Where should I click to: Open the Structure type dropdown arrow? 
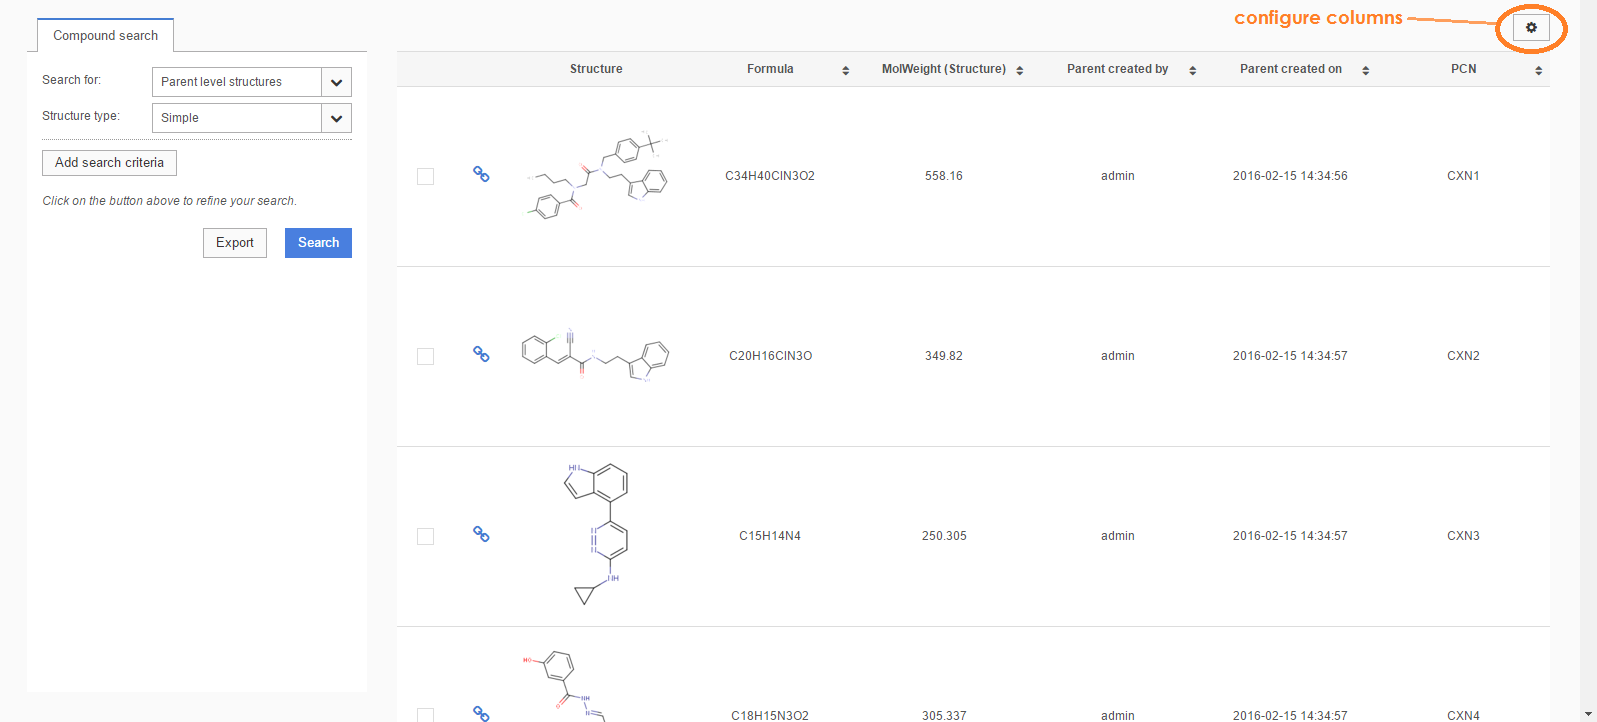coord(336,118)
